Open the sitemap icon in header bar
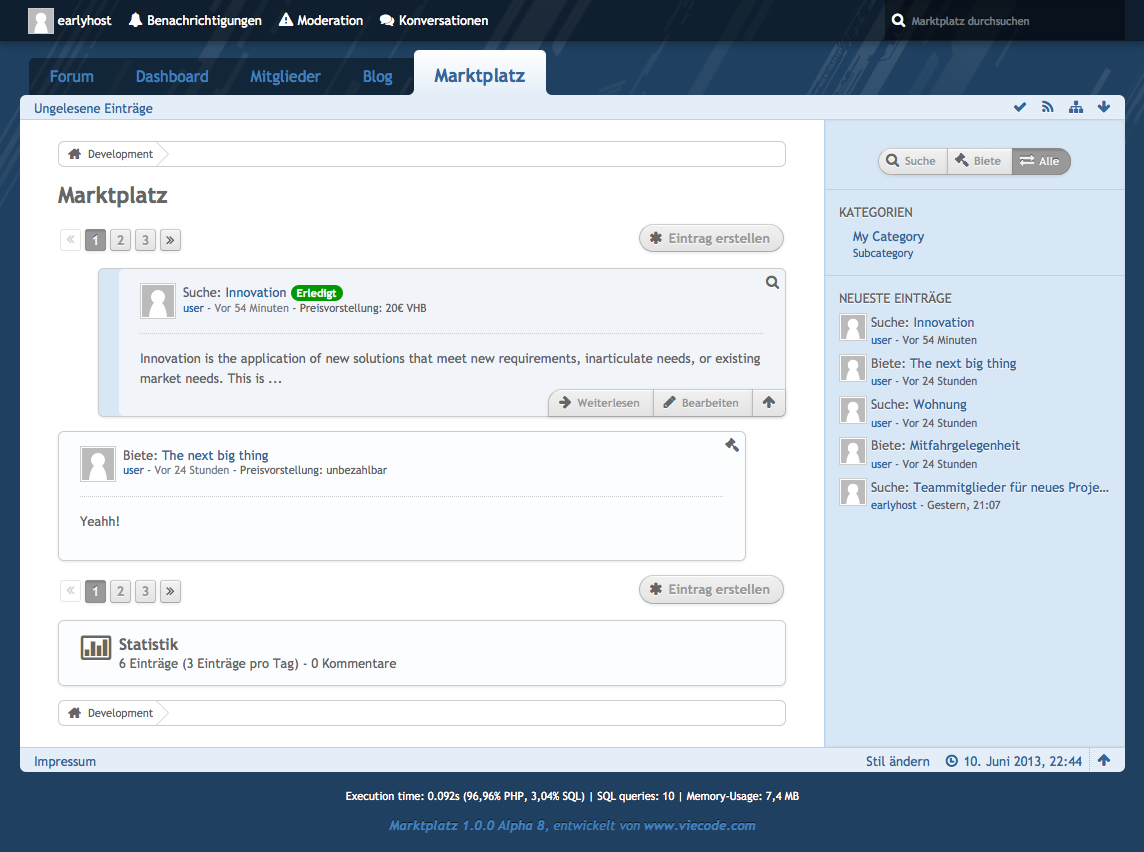 click(1076, 107)
